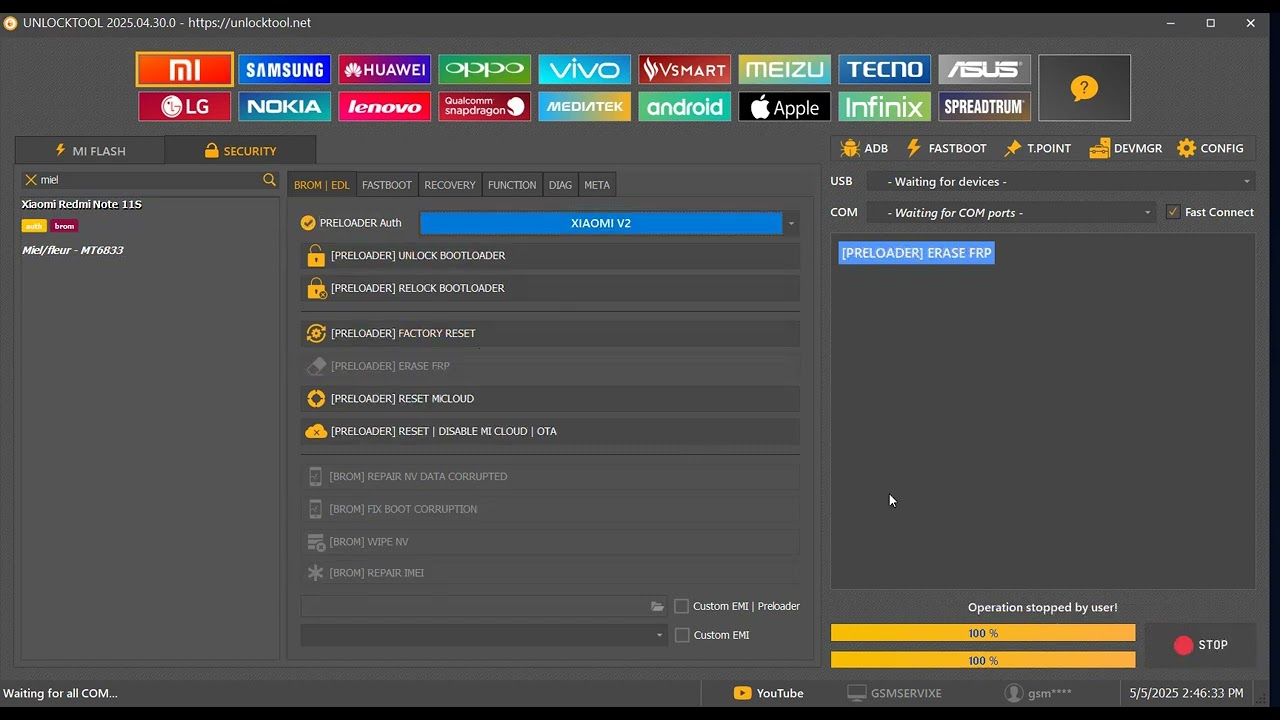Image resolution: width=1280 pixels, height=720 pixels.
Task: Open the ASUS brand section
Action: tap(985, 69)
